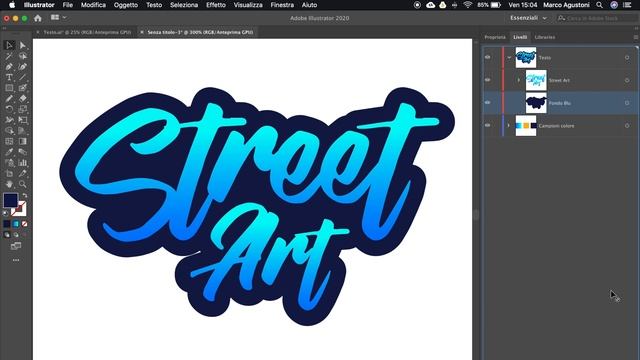Screen dimensions: 640x360
Task: Pick the Slice tool
Action: (x=22, y=173)
